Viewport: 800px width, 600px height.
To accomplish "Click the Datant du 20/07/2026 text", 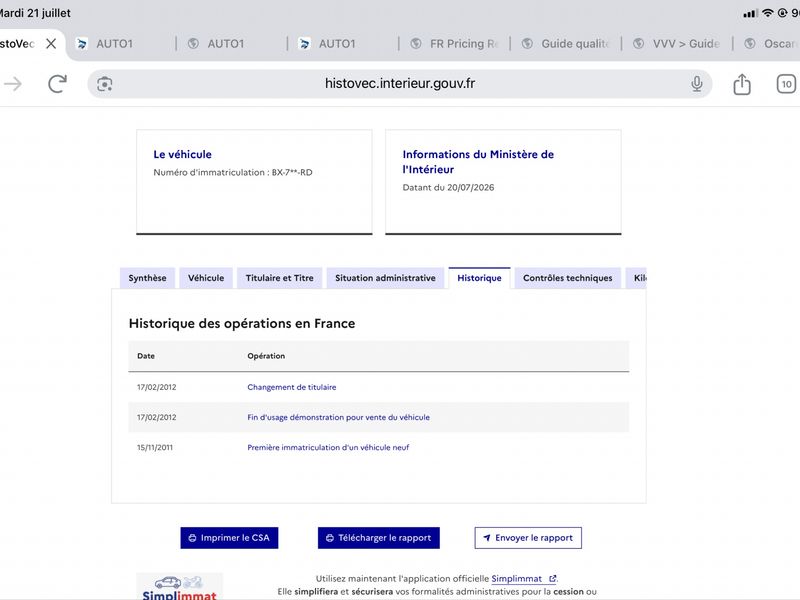I will tap(448, 187).
